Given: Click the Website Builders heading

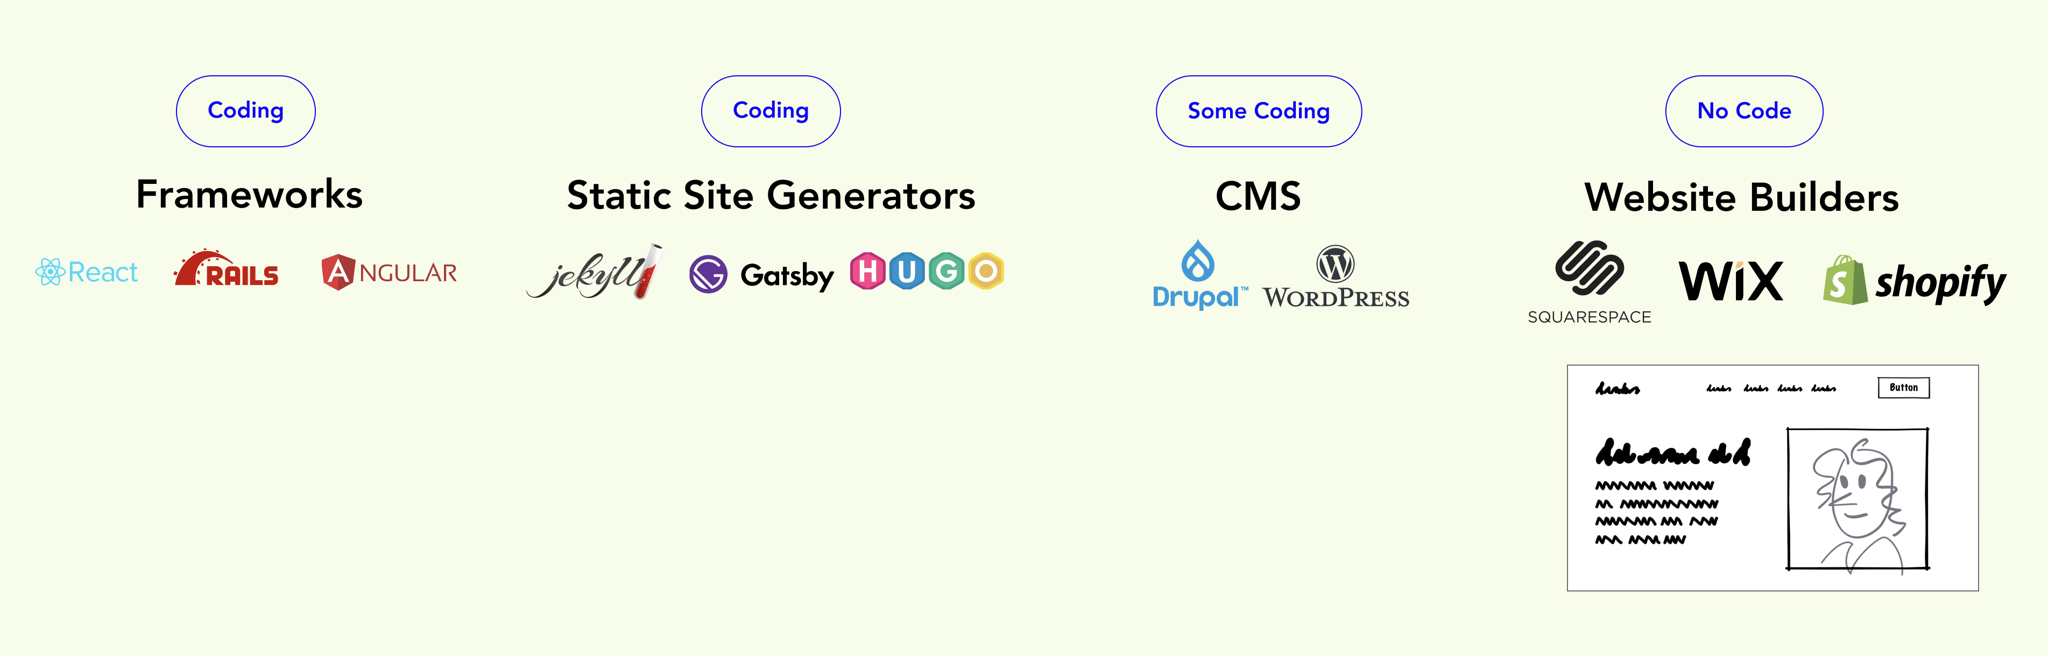Looking at the screenshot, I should 1741,197.
